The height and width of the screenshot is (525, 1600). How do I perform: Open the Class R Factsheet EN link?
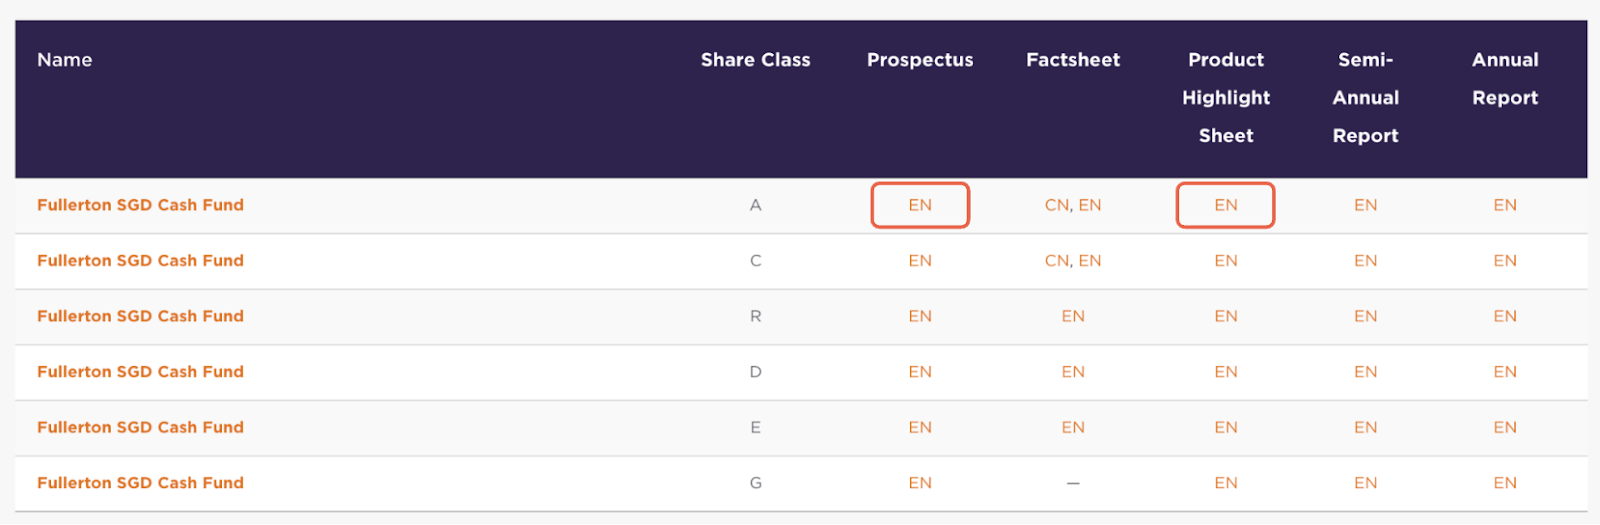click(x=1073, y=316)
